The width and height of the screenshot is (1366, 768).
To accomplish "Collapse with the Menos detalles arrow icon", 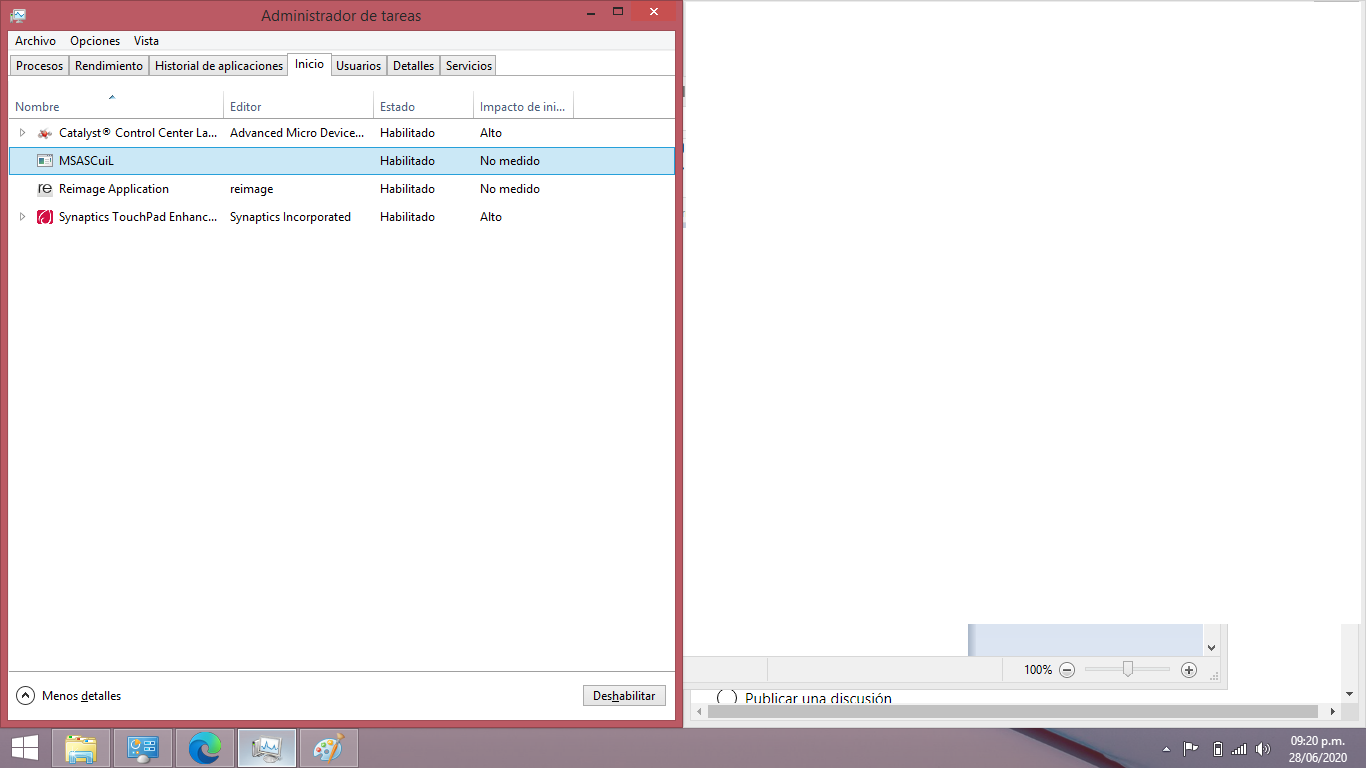I will (x=25, y=696).
